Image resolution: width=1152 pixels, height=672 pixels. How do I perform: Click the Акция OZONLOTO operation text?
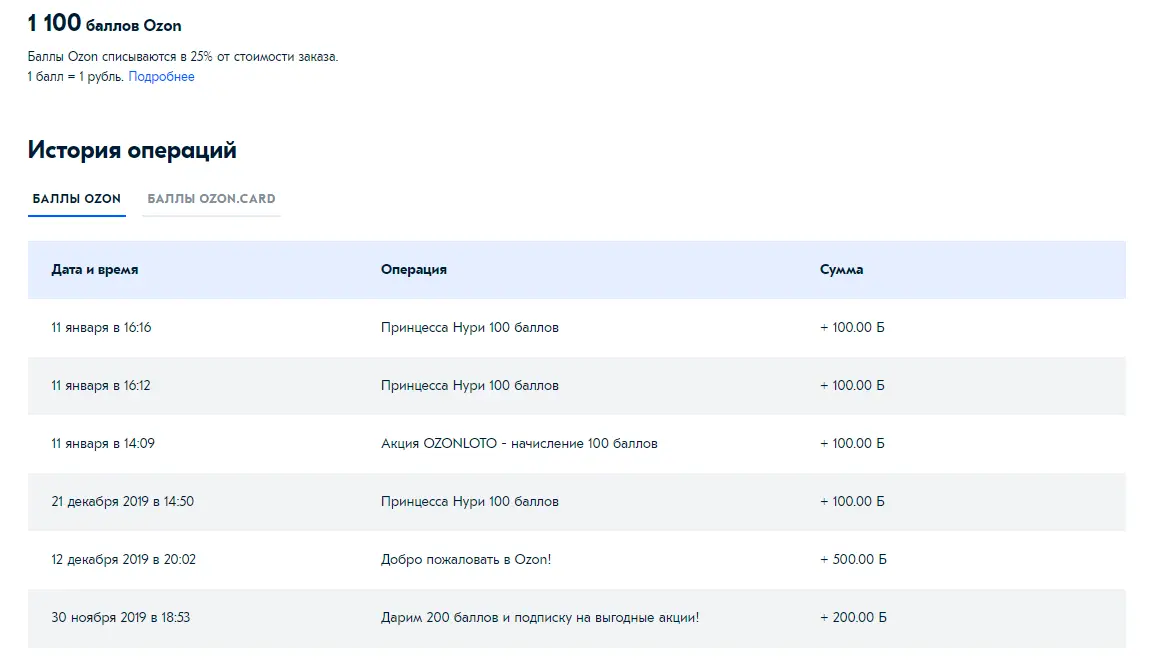(x=519, y=444)
